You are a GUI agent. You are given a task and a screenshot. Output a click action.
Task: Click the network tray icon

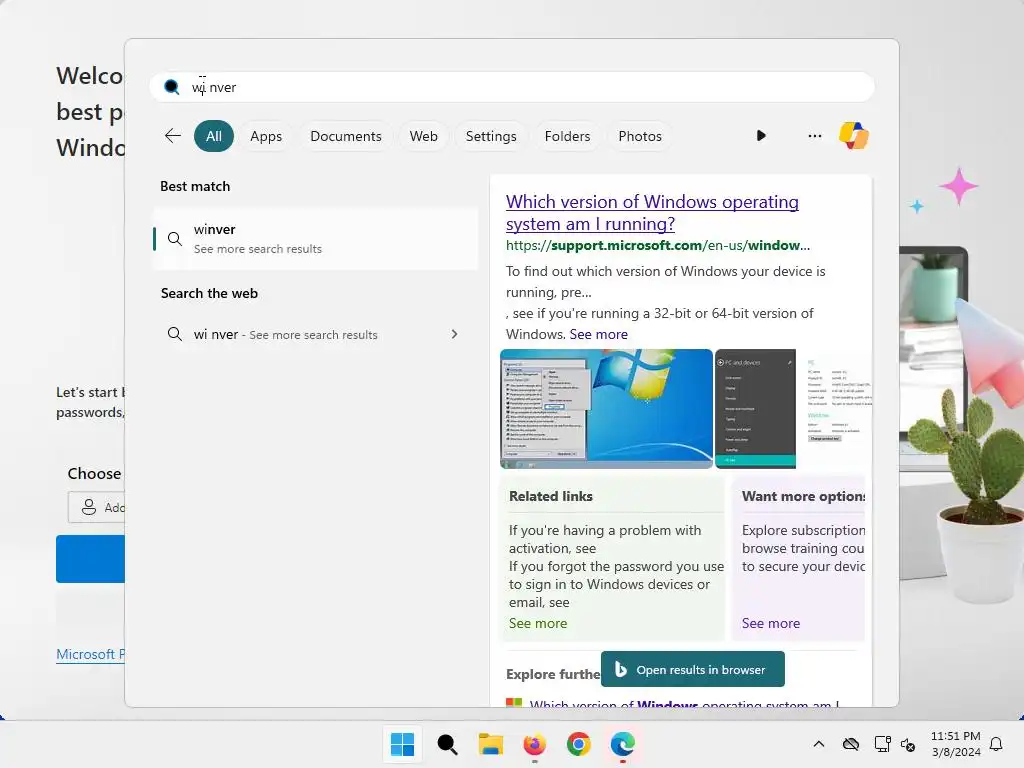point(882,744)
